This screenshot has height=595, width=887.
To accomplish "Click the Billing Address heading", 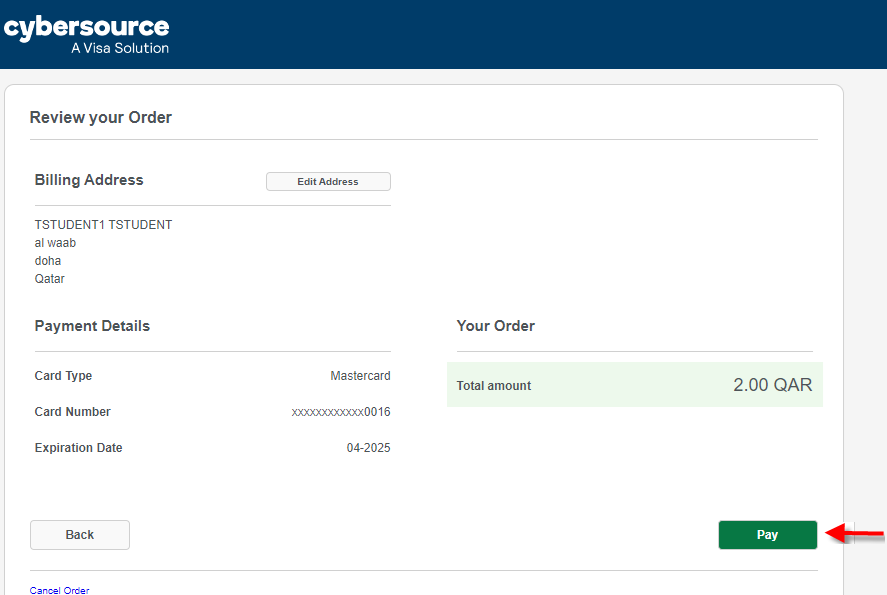I will 89,180.
